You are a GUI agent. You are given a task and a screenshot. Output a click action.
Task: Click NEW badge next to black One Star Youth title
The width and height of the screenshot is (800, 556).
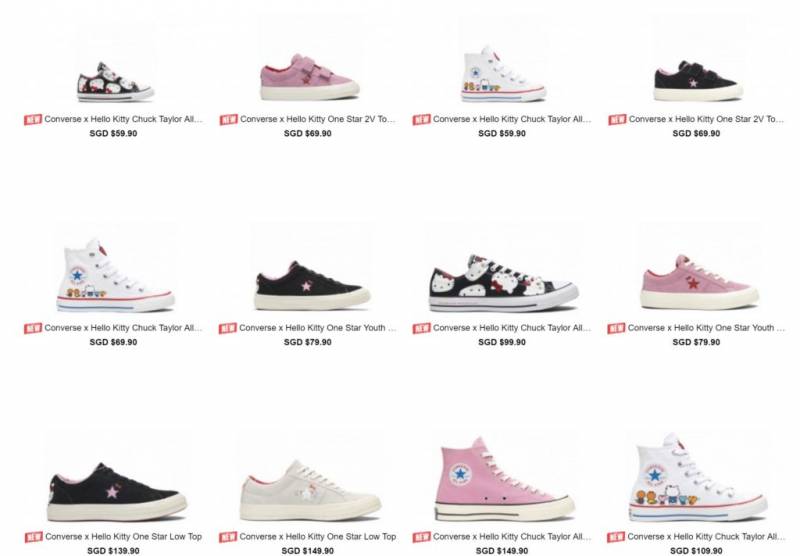[x=228, y=328]
